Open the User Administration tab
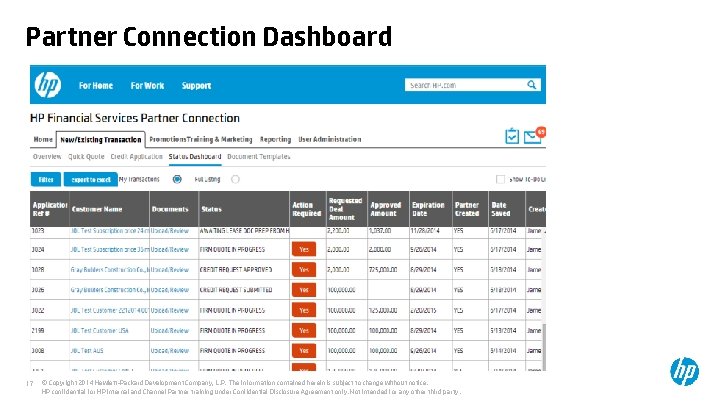The width and height of the screenshot is (720, 405). (x=330, y=139)
